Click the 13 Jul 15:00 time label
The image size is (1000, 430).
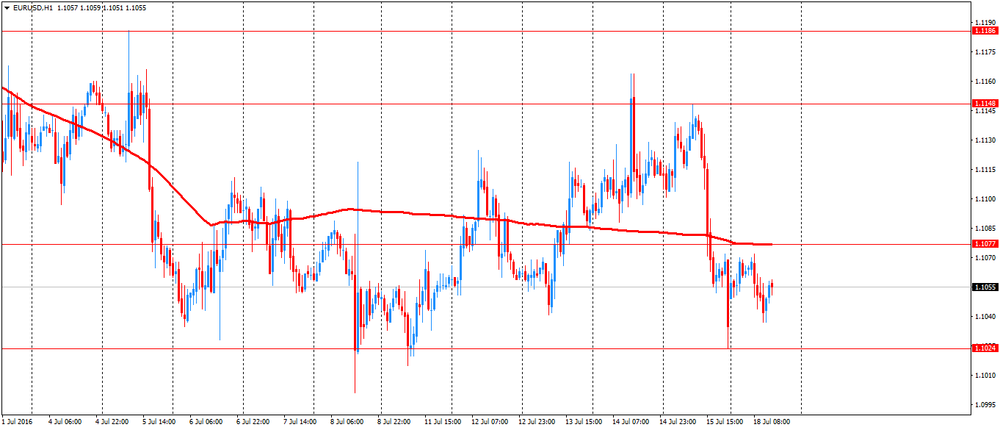(x=582, y=422)
